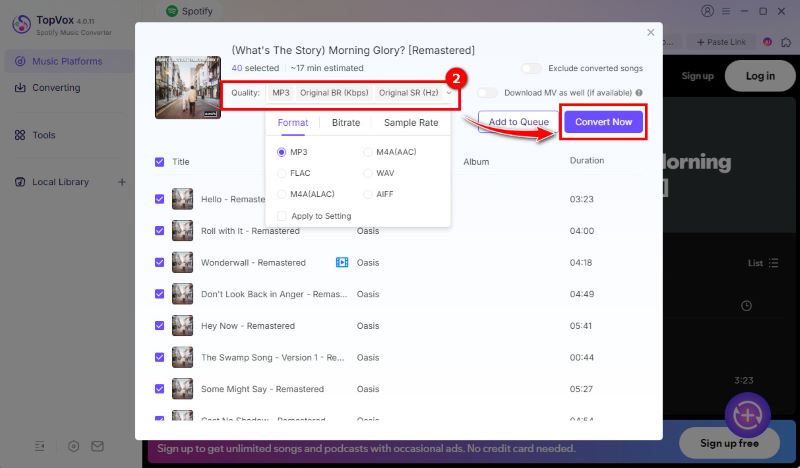The width and height of the screenshot is (800, 468).
Task: Click the Spotify Sign up link
Action: [697, 76]
